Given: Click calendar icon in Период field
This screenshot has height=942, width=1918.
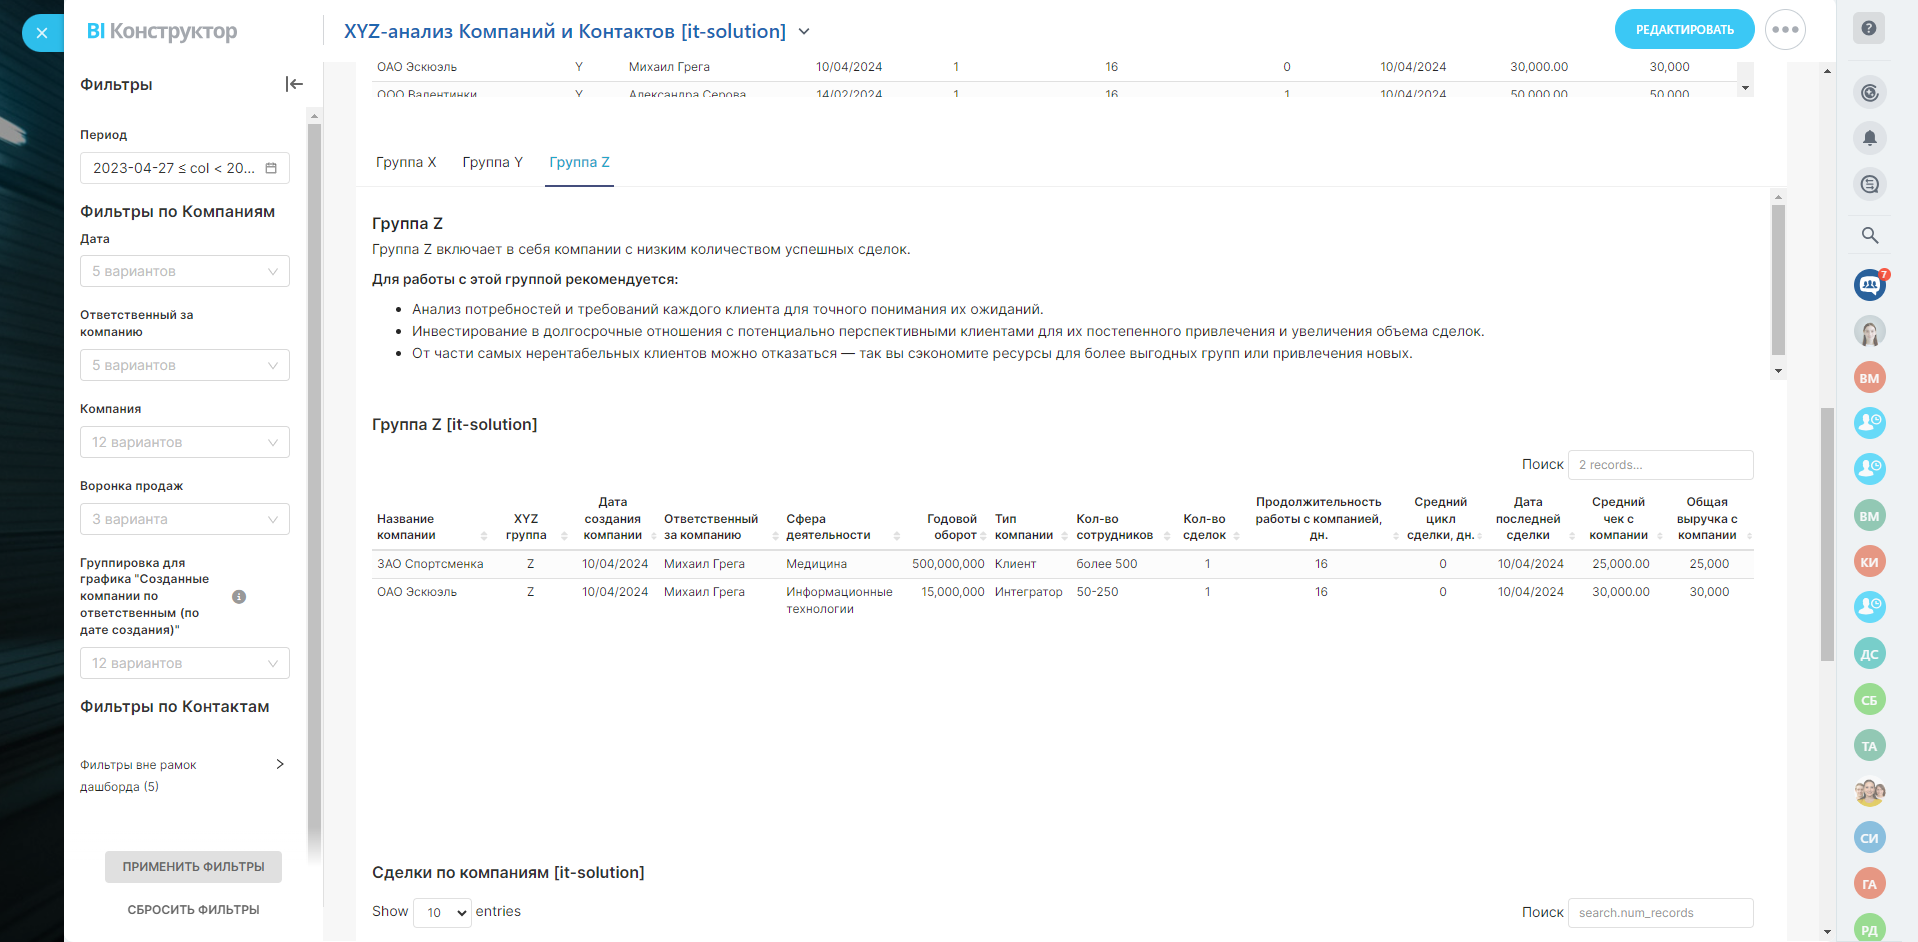Looking at the screenshot, I should [x=271, y=168].
